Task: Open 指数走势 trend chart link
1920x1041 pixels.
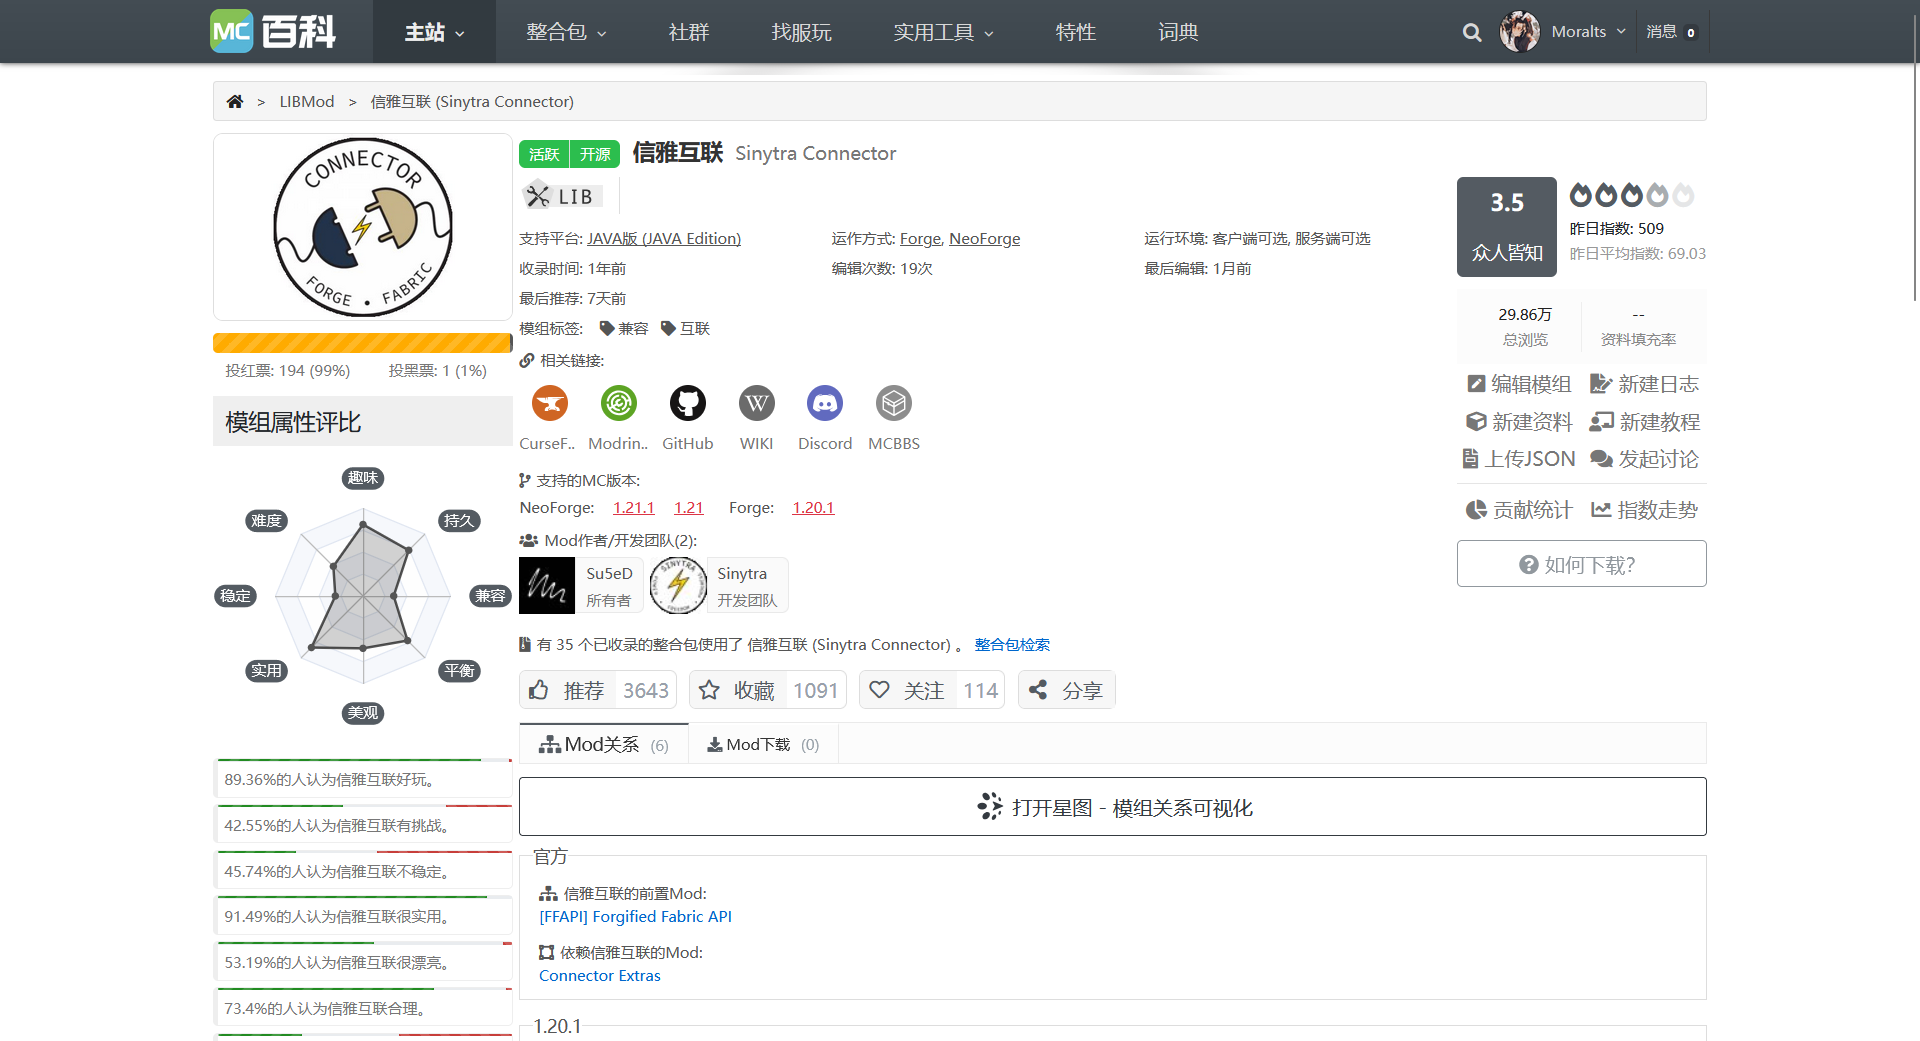Action: [x=1644, y=510]
